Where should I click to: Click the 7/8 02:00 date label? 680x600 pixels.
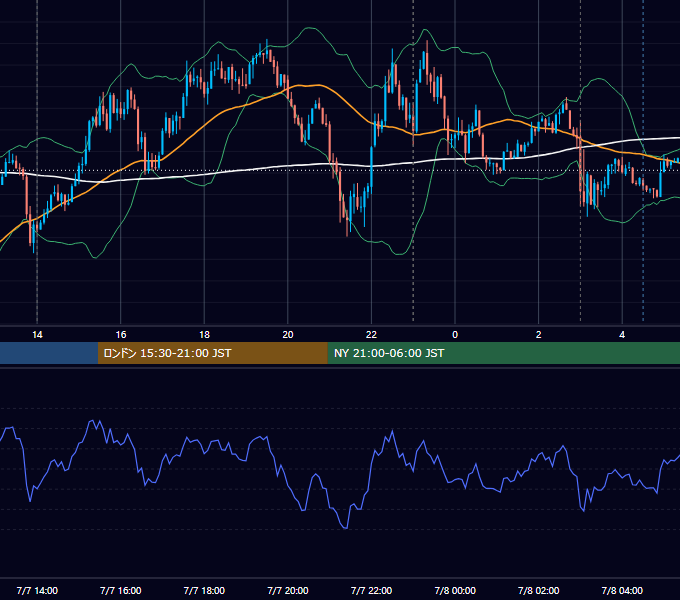click(539, 591)
